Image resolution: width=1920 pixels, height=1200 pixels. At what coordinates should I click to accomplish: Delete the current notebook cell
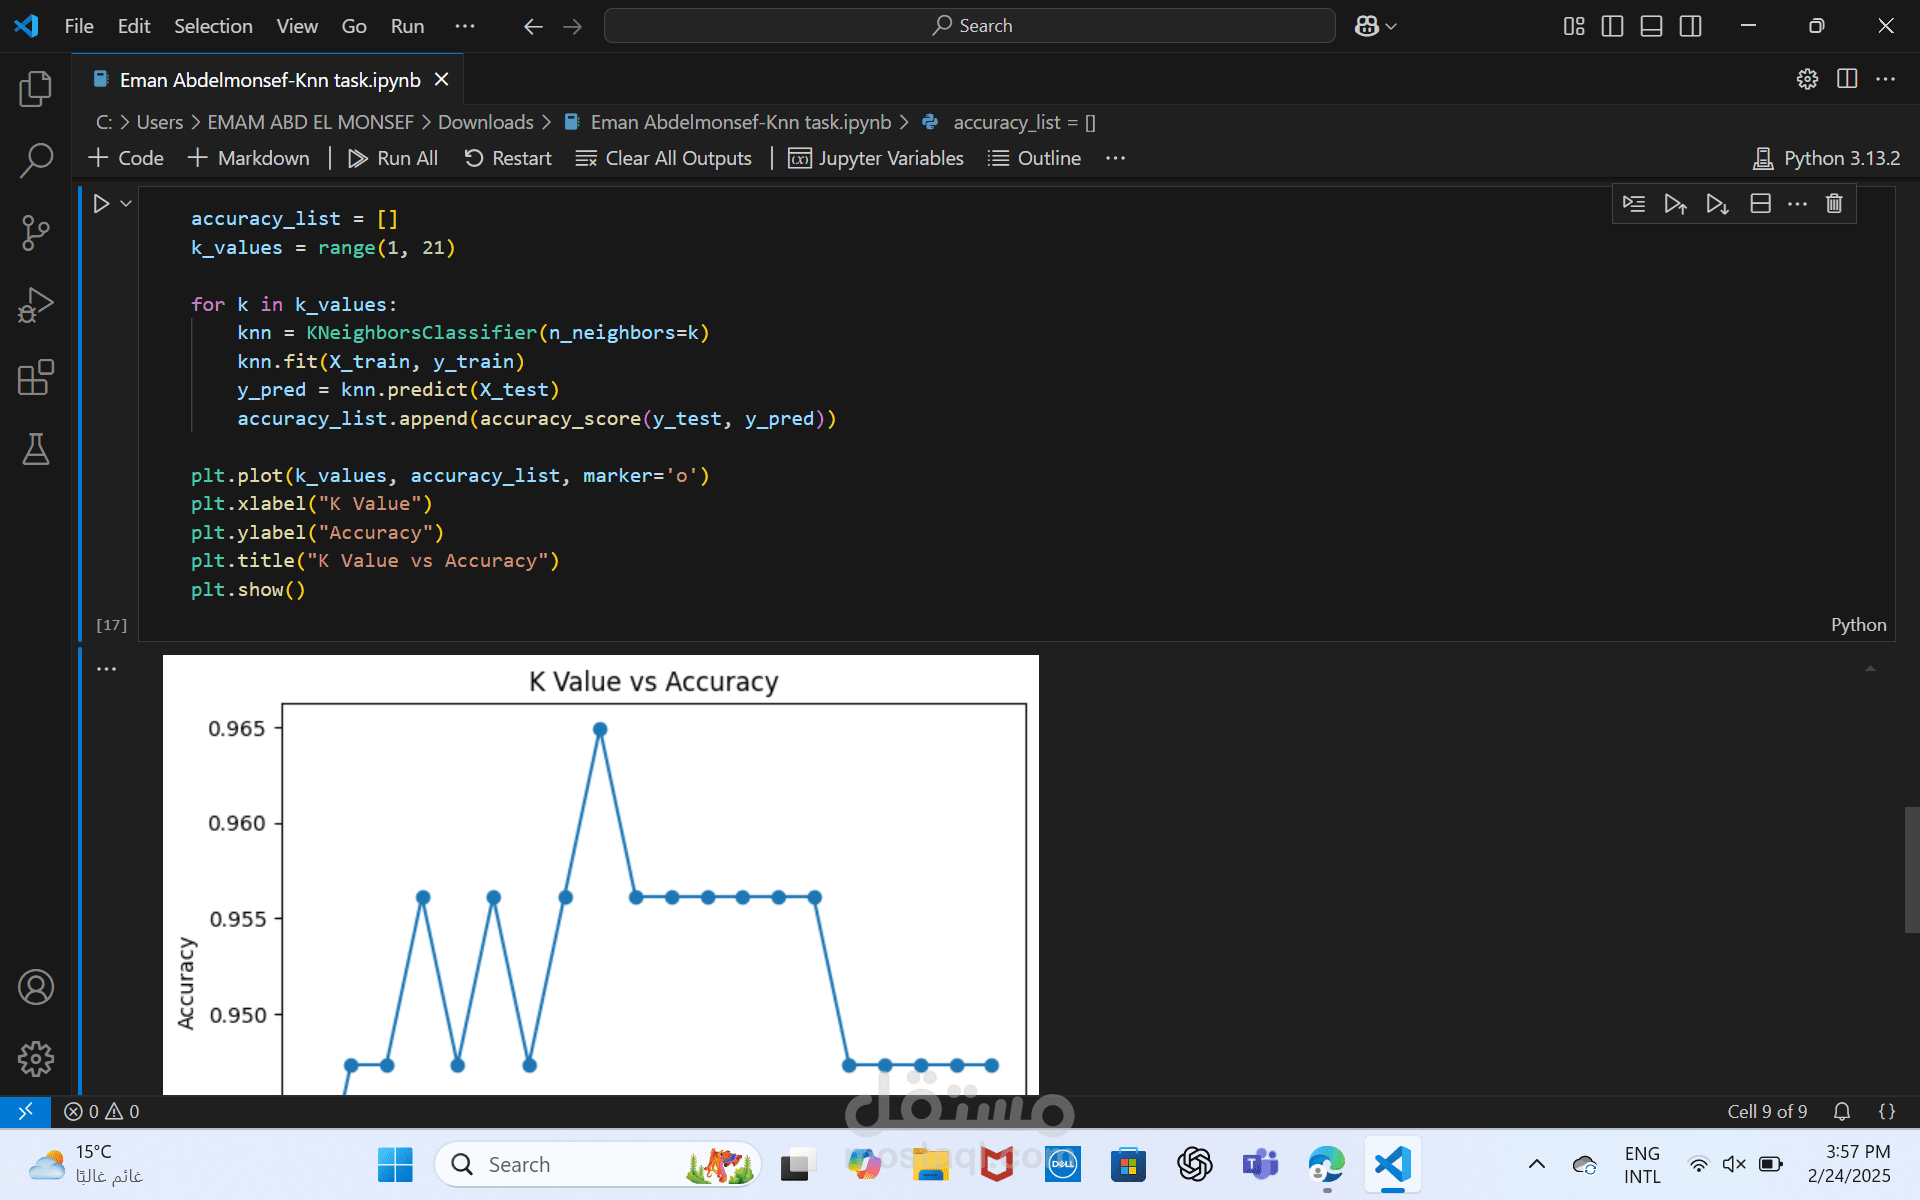click(1834, 204)
